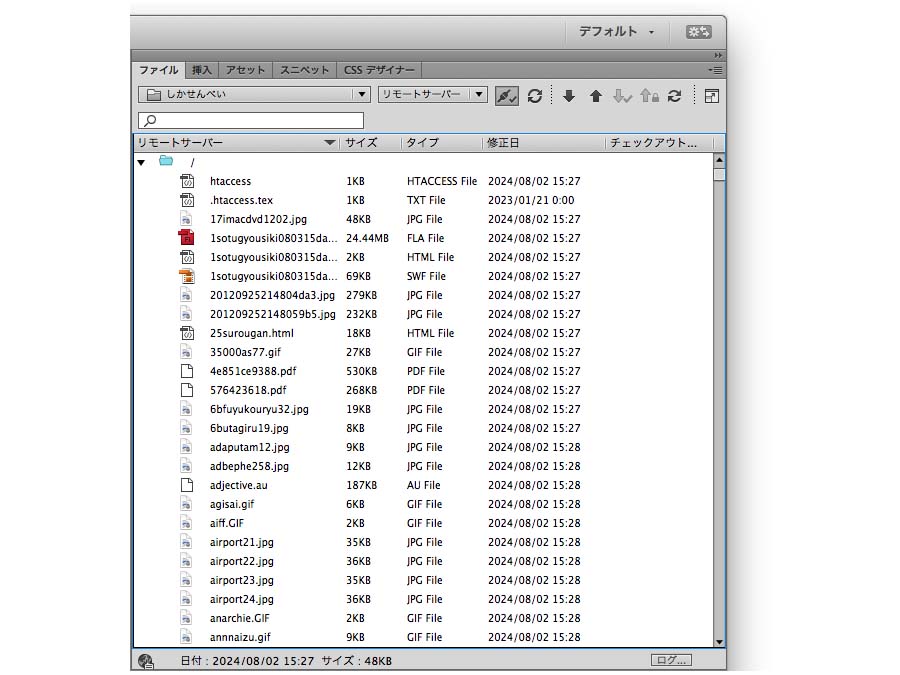Viewport: 900px width, 675px height.
Task: Collapse panels with the double-arrow icon
Action: coord(718,56)
